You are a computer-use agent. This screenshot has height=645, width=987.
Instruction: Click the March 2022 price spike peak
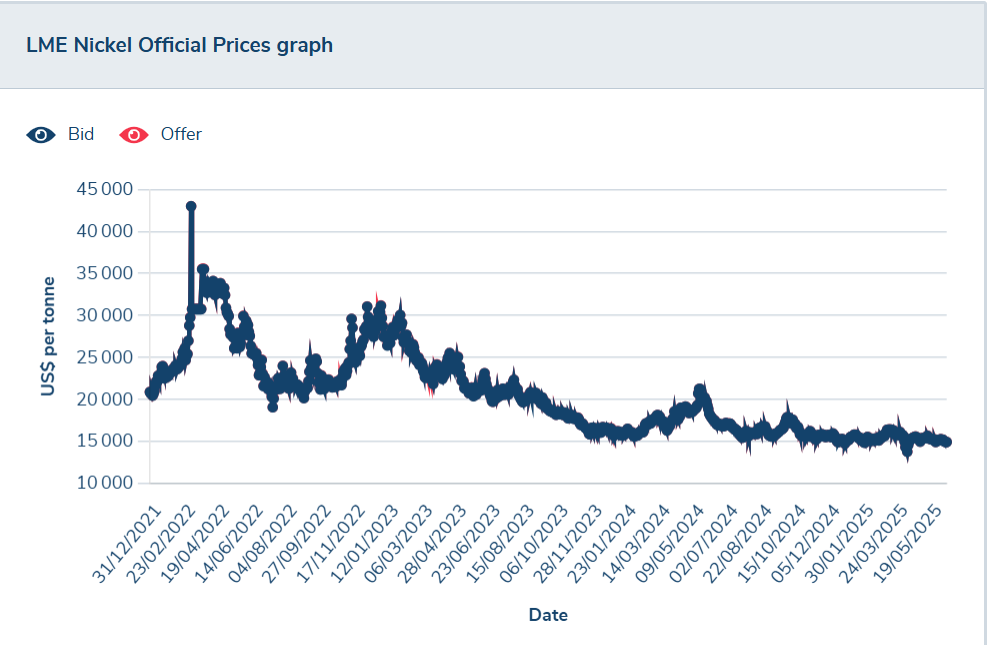tap(191, 206)
